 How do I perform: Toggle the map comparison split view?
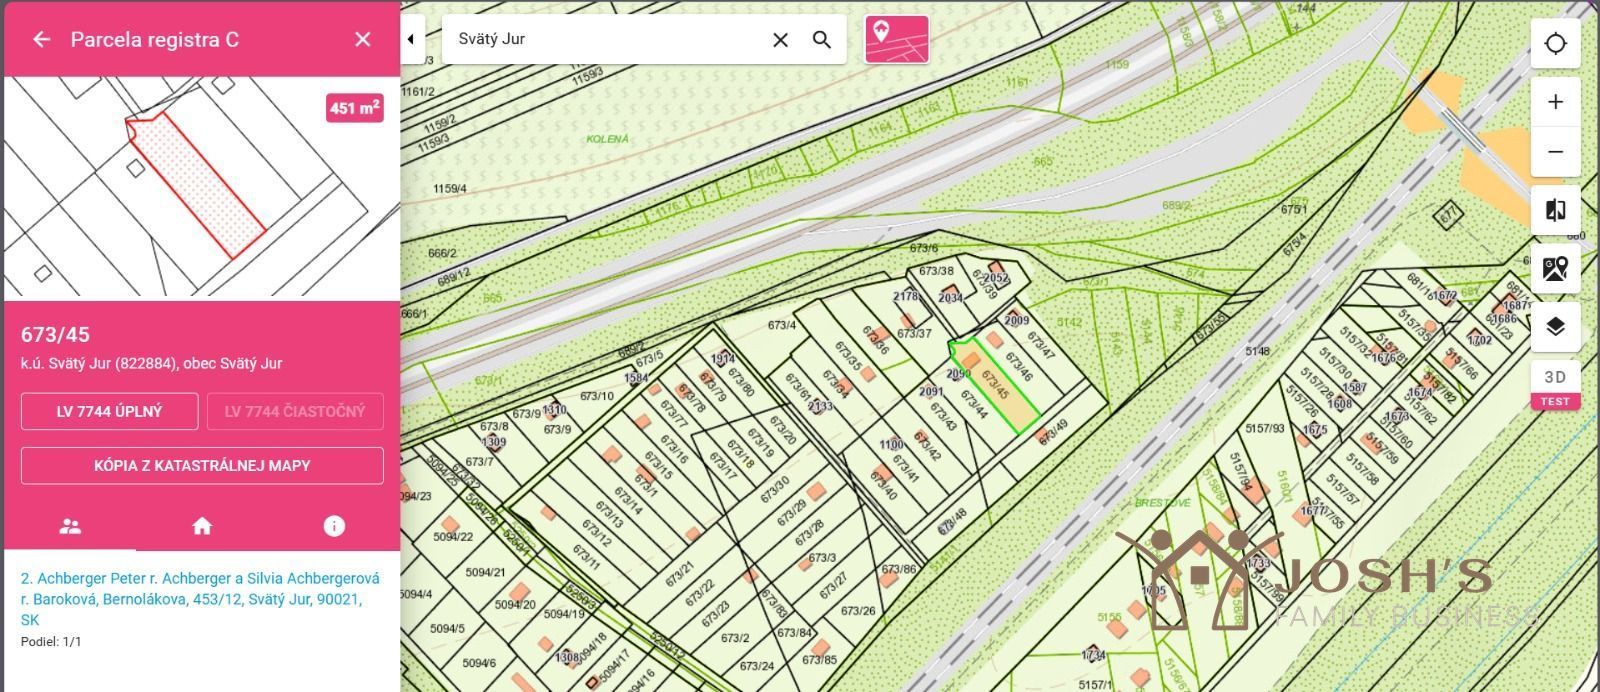[1555, 210]
